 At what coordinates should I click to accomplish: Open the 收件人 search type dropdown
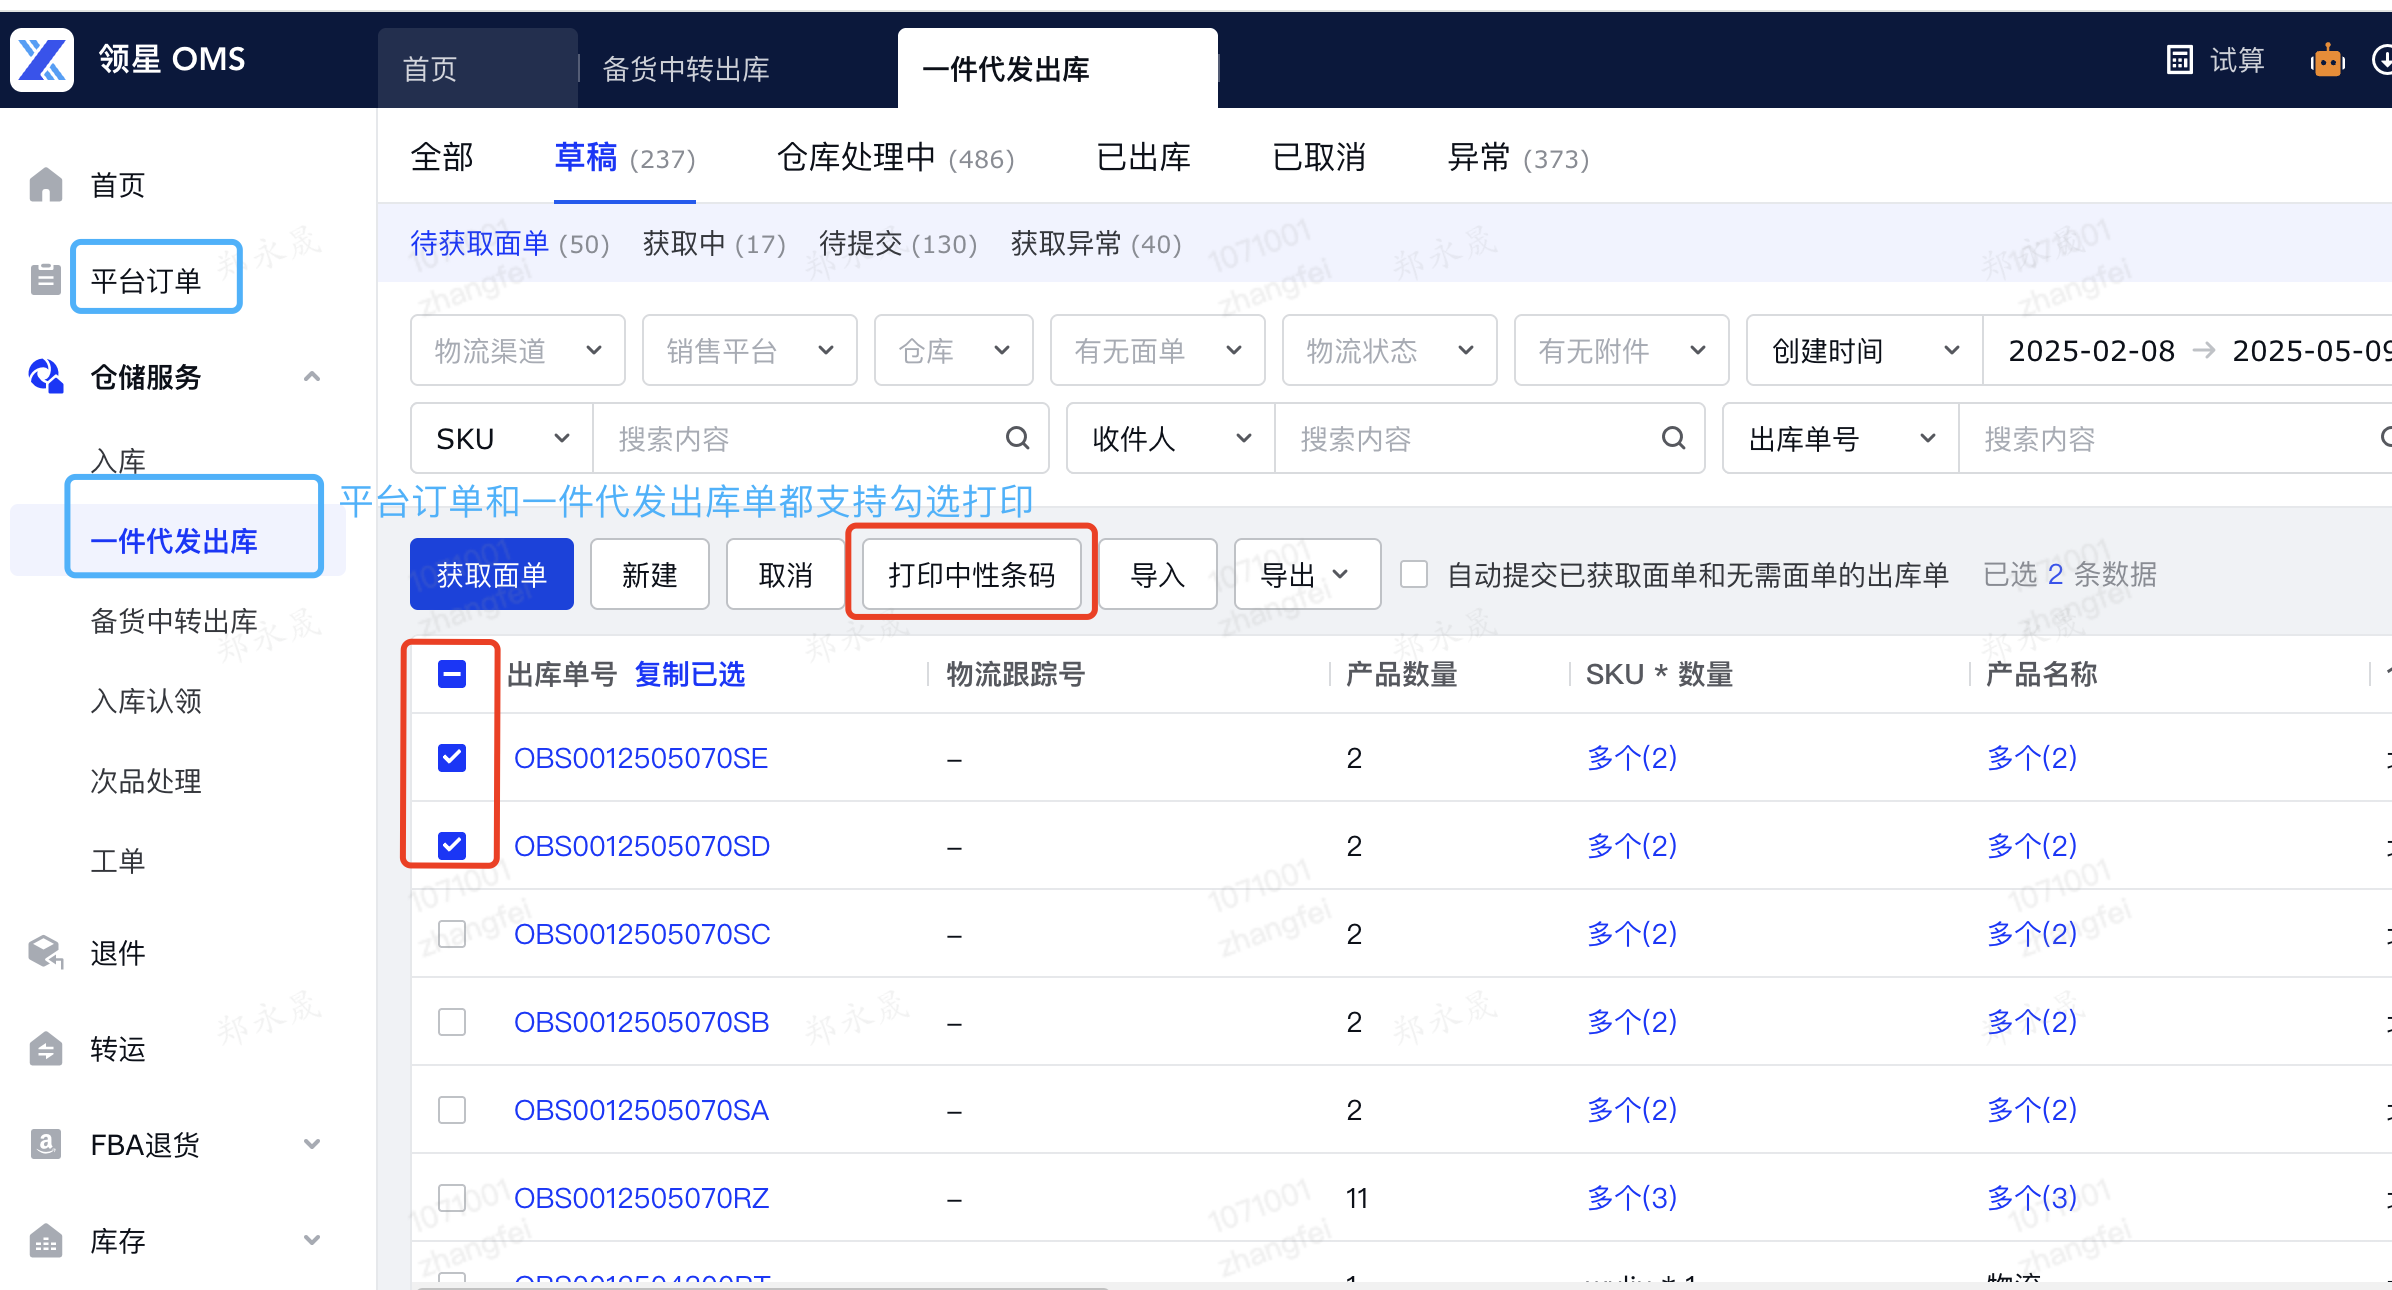tap(1171, 438)
